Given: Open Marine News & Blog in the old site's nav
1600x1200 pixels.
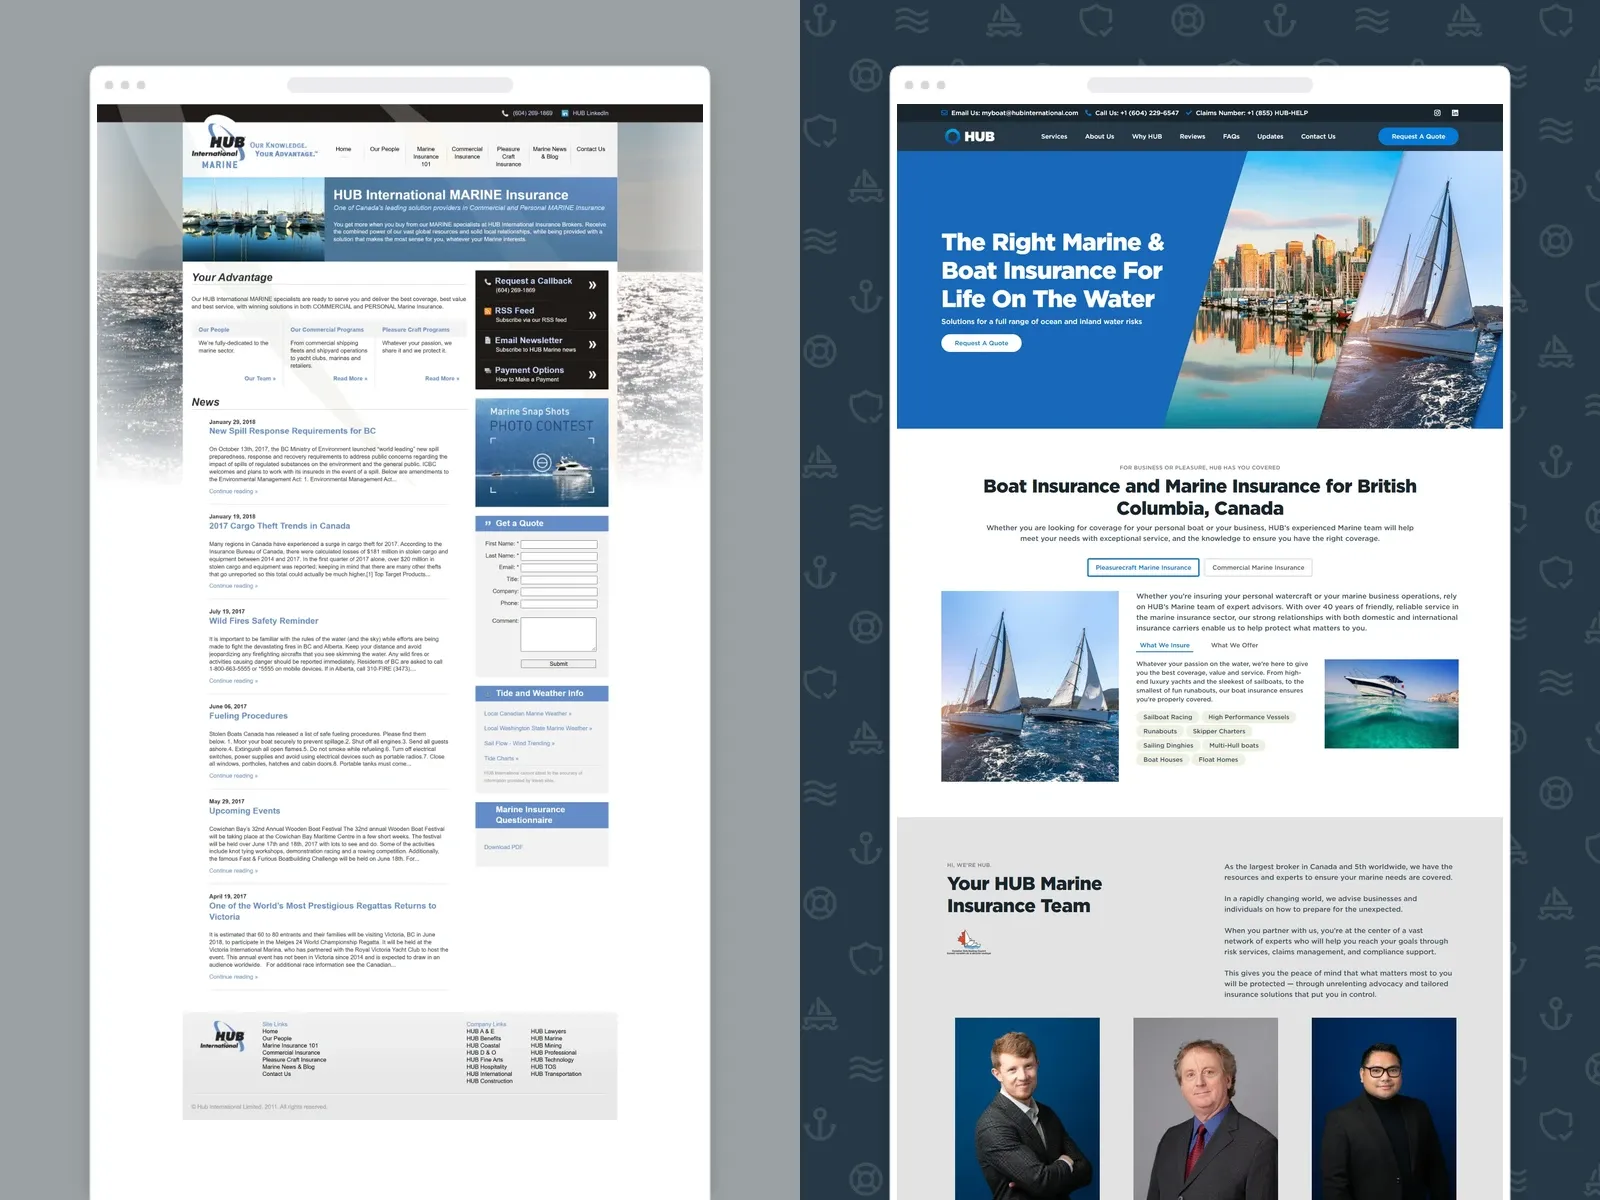Looking at the screenshot, I should (x=550, y=152).
